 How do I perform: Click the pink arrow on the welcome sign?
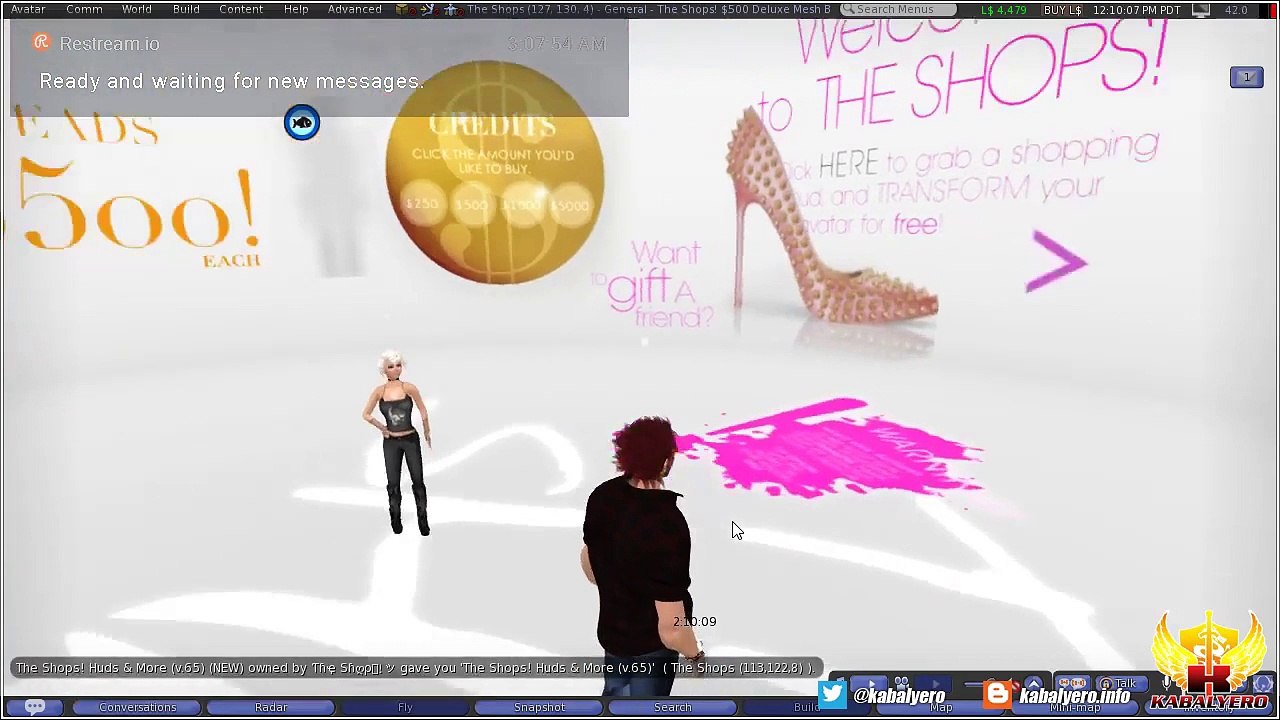[x=1057, y=261]
